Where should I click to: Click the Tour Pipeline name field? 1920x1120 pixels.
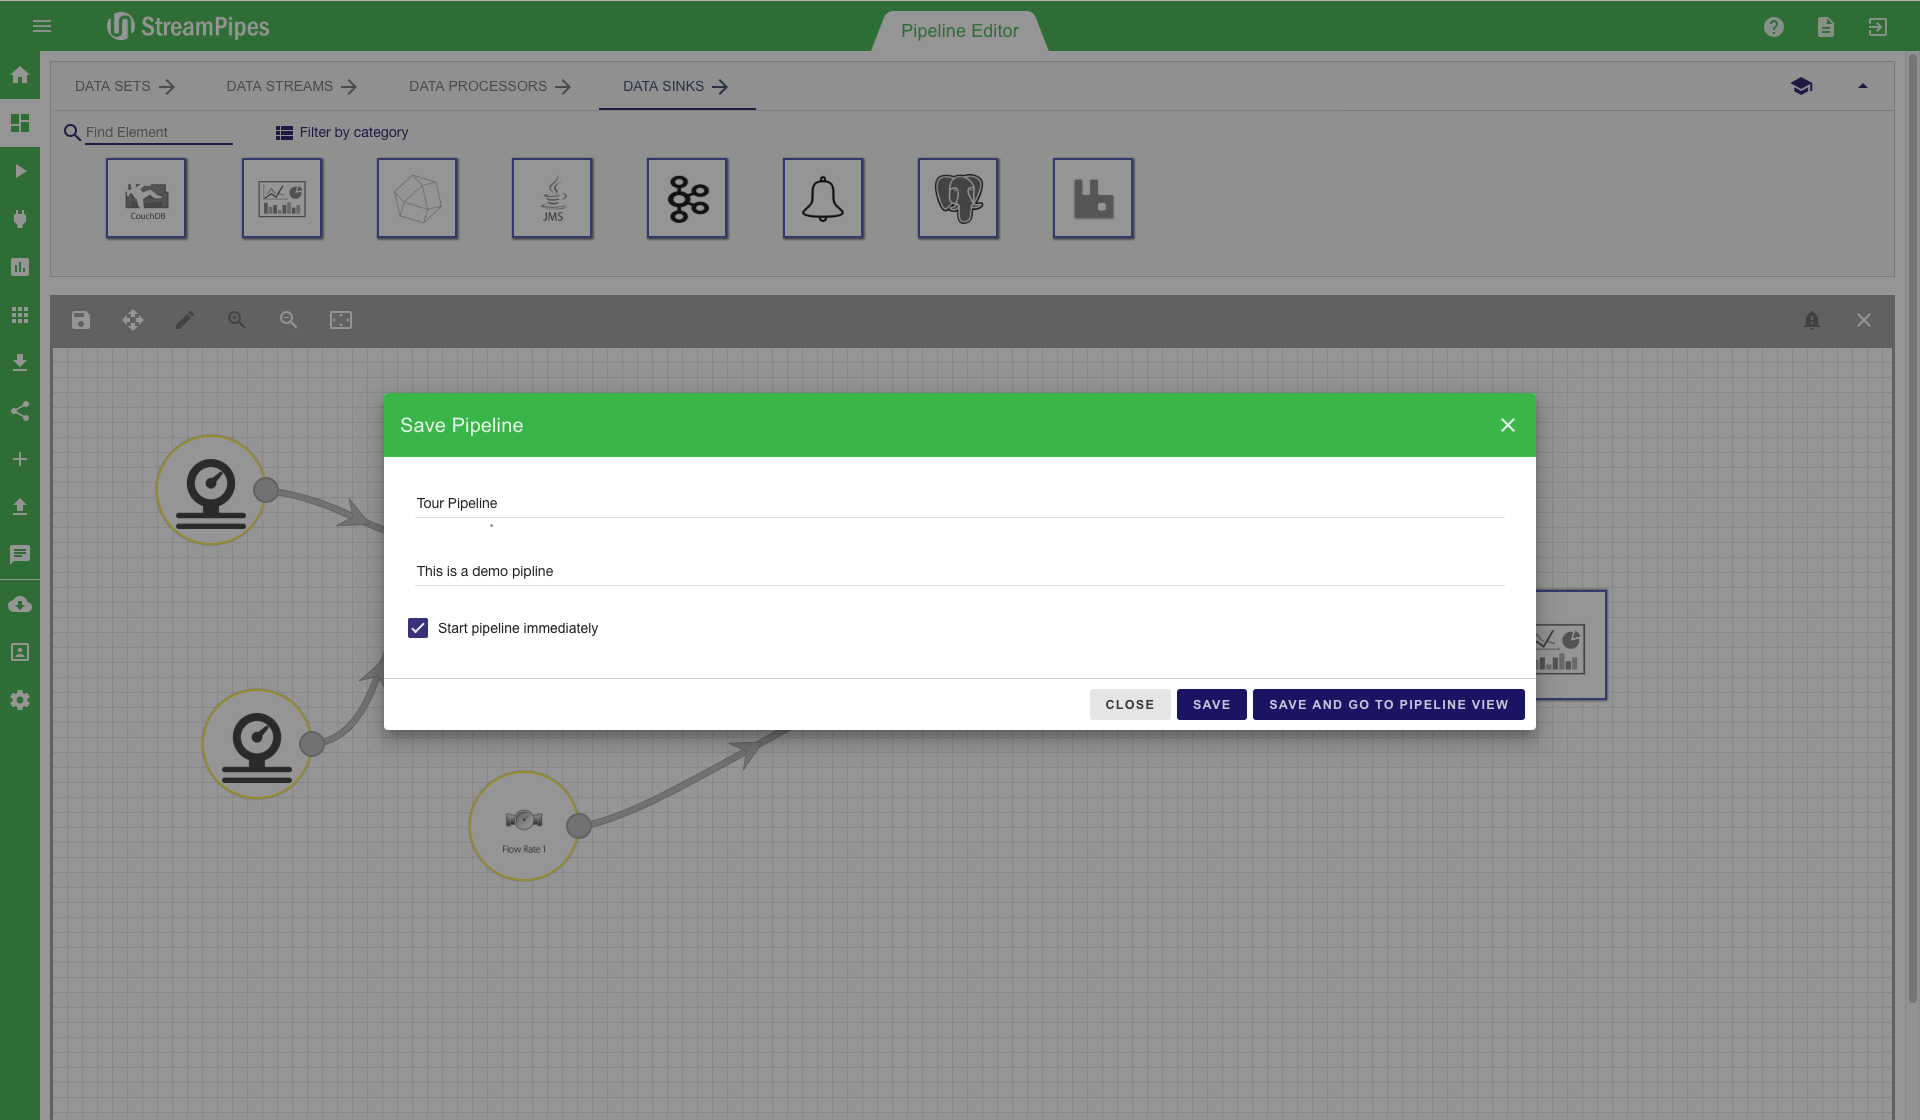pos(958,503)
